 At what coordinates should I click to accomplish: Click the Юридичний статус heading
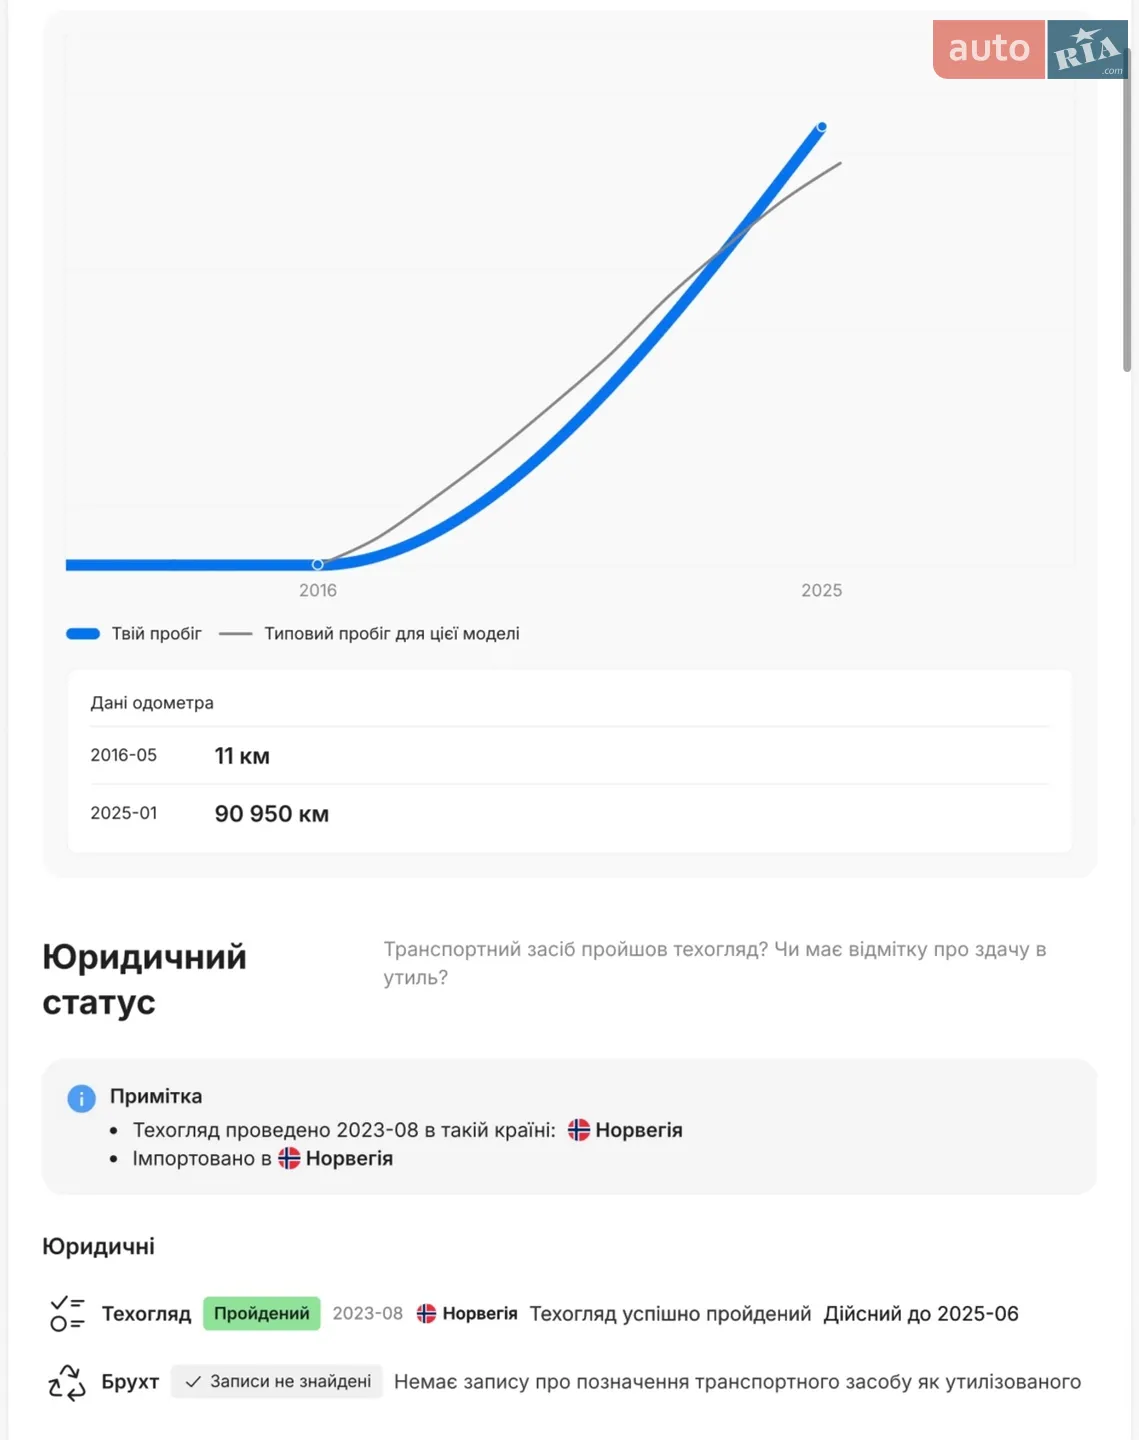(x=145, y=979)
